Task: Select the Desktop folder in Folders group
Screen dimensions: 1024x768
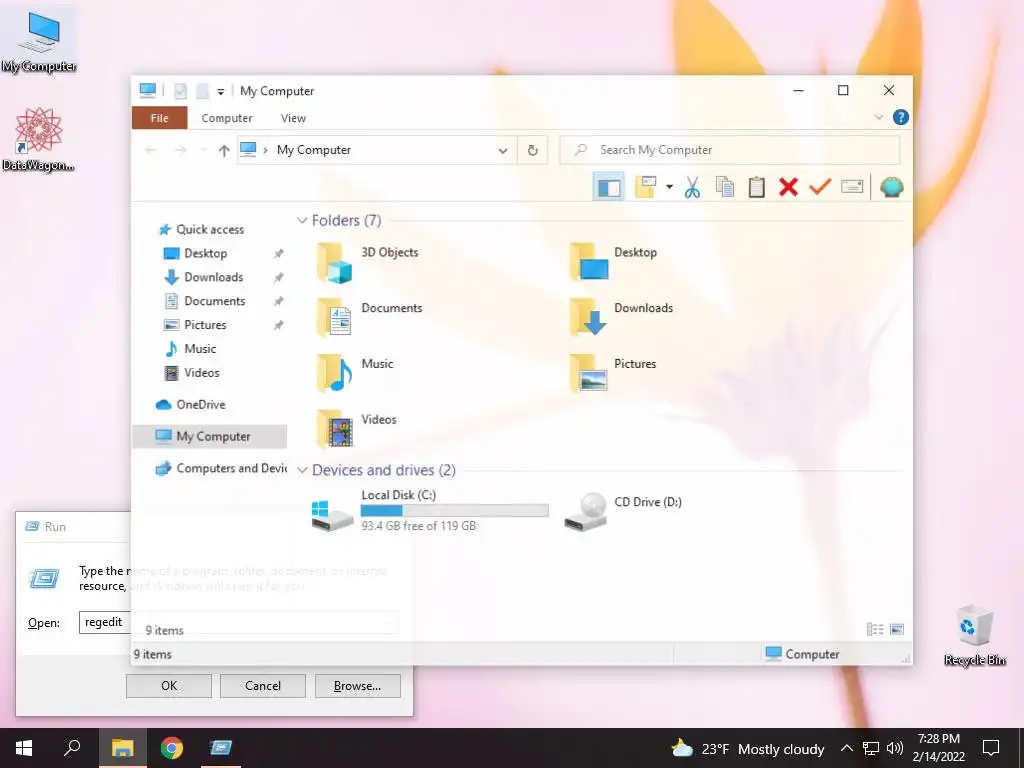Action: pos(613,263)
